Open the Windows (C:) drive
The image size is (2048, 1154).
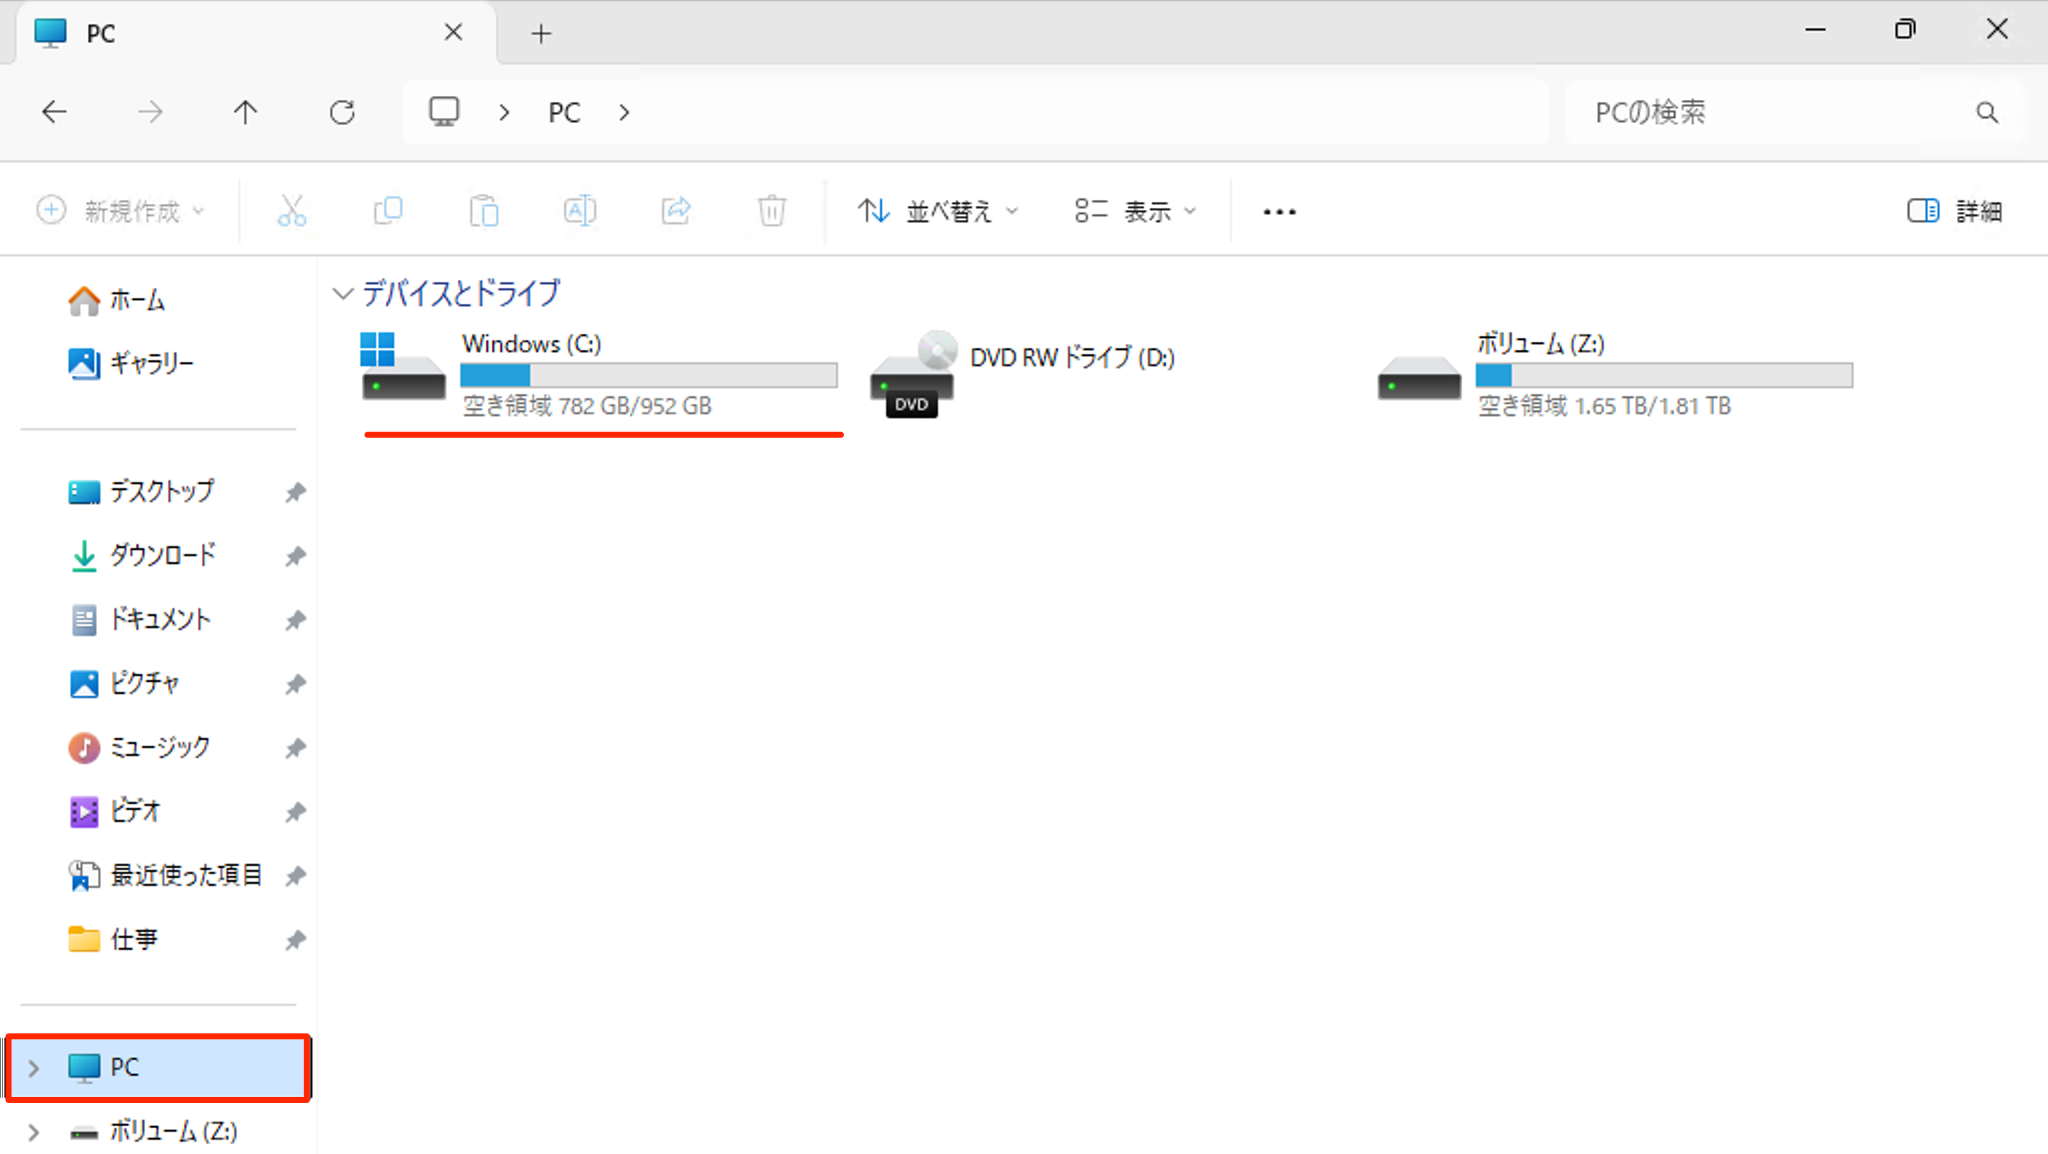click(x=530, y=343)
